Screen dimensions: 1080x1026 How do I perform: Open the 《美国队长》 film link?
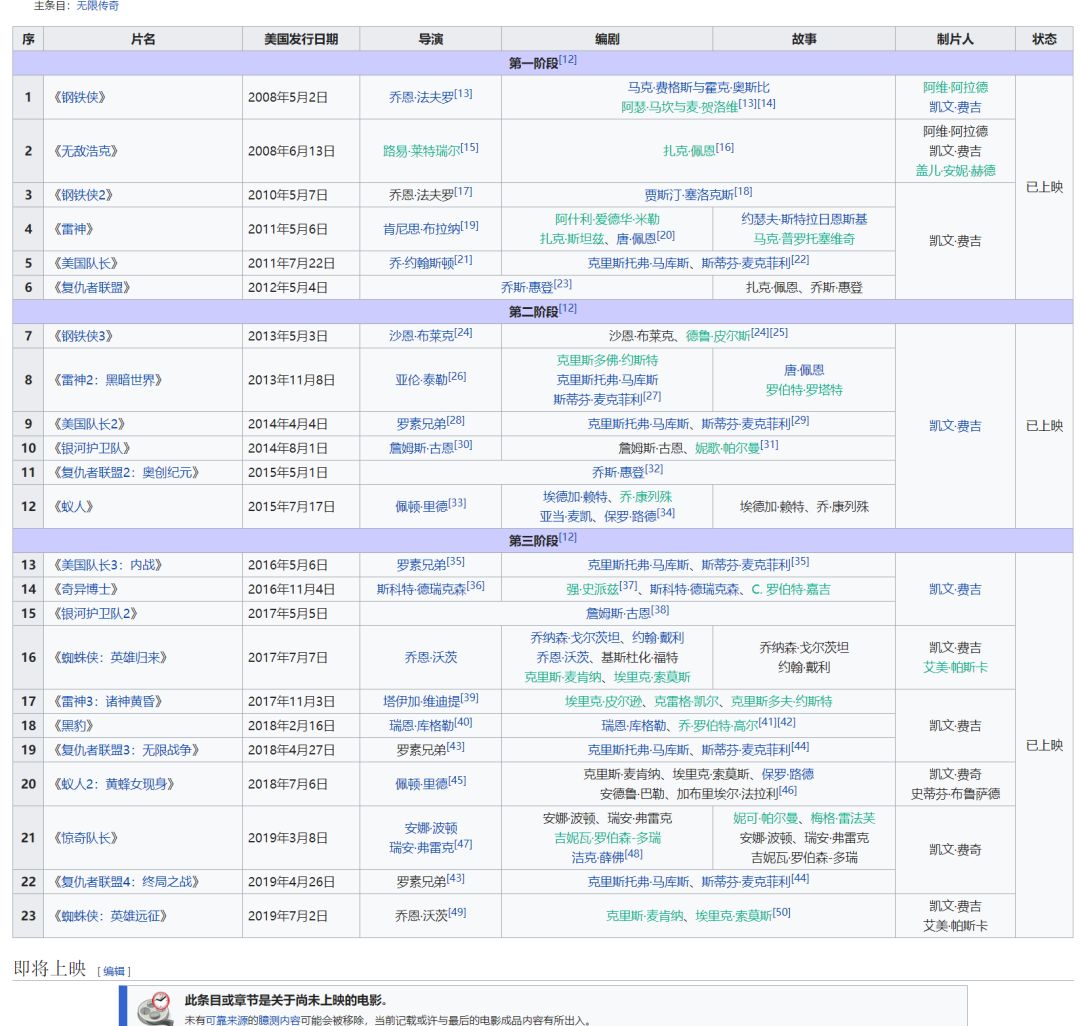point(85,263)
